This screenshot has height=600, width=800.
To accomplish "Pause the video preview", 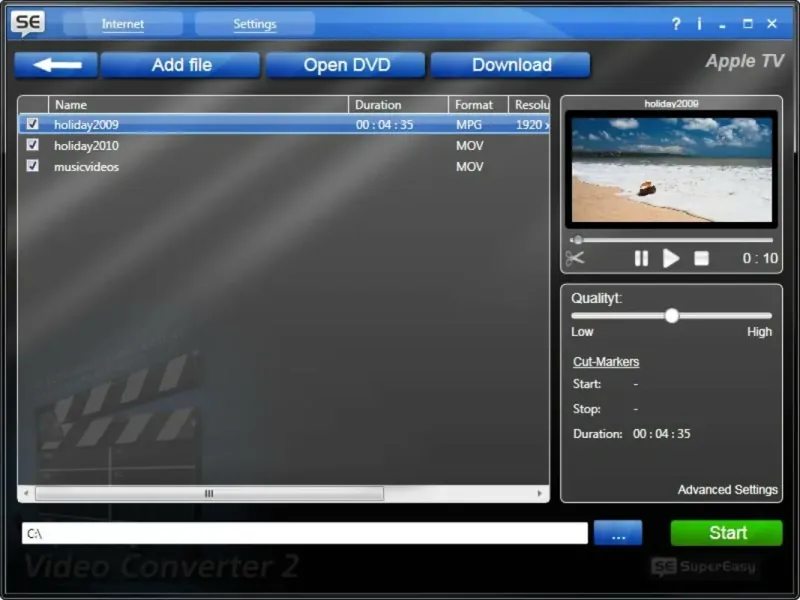I will (641, 258).
